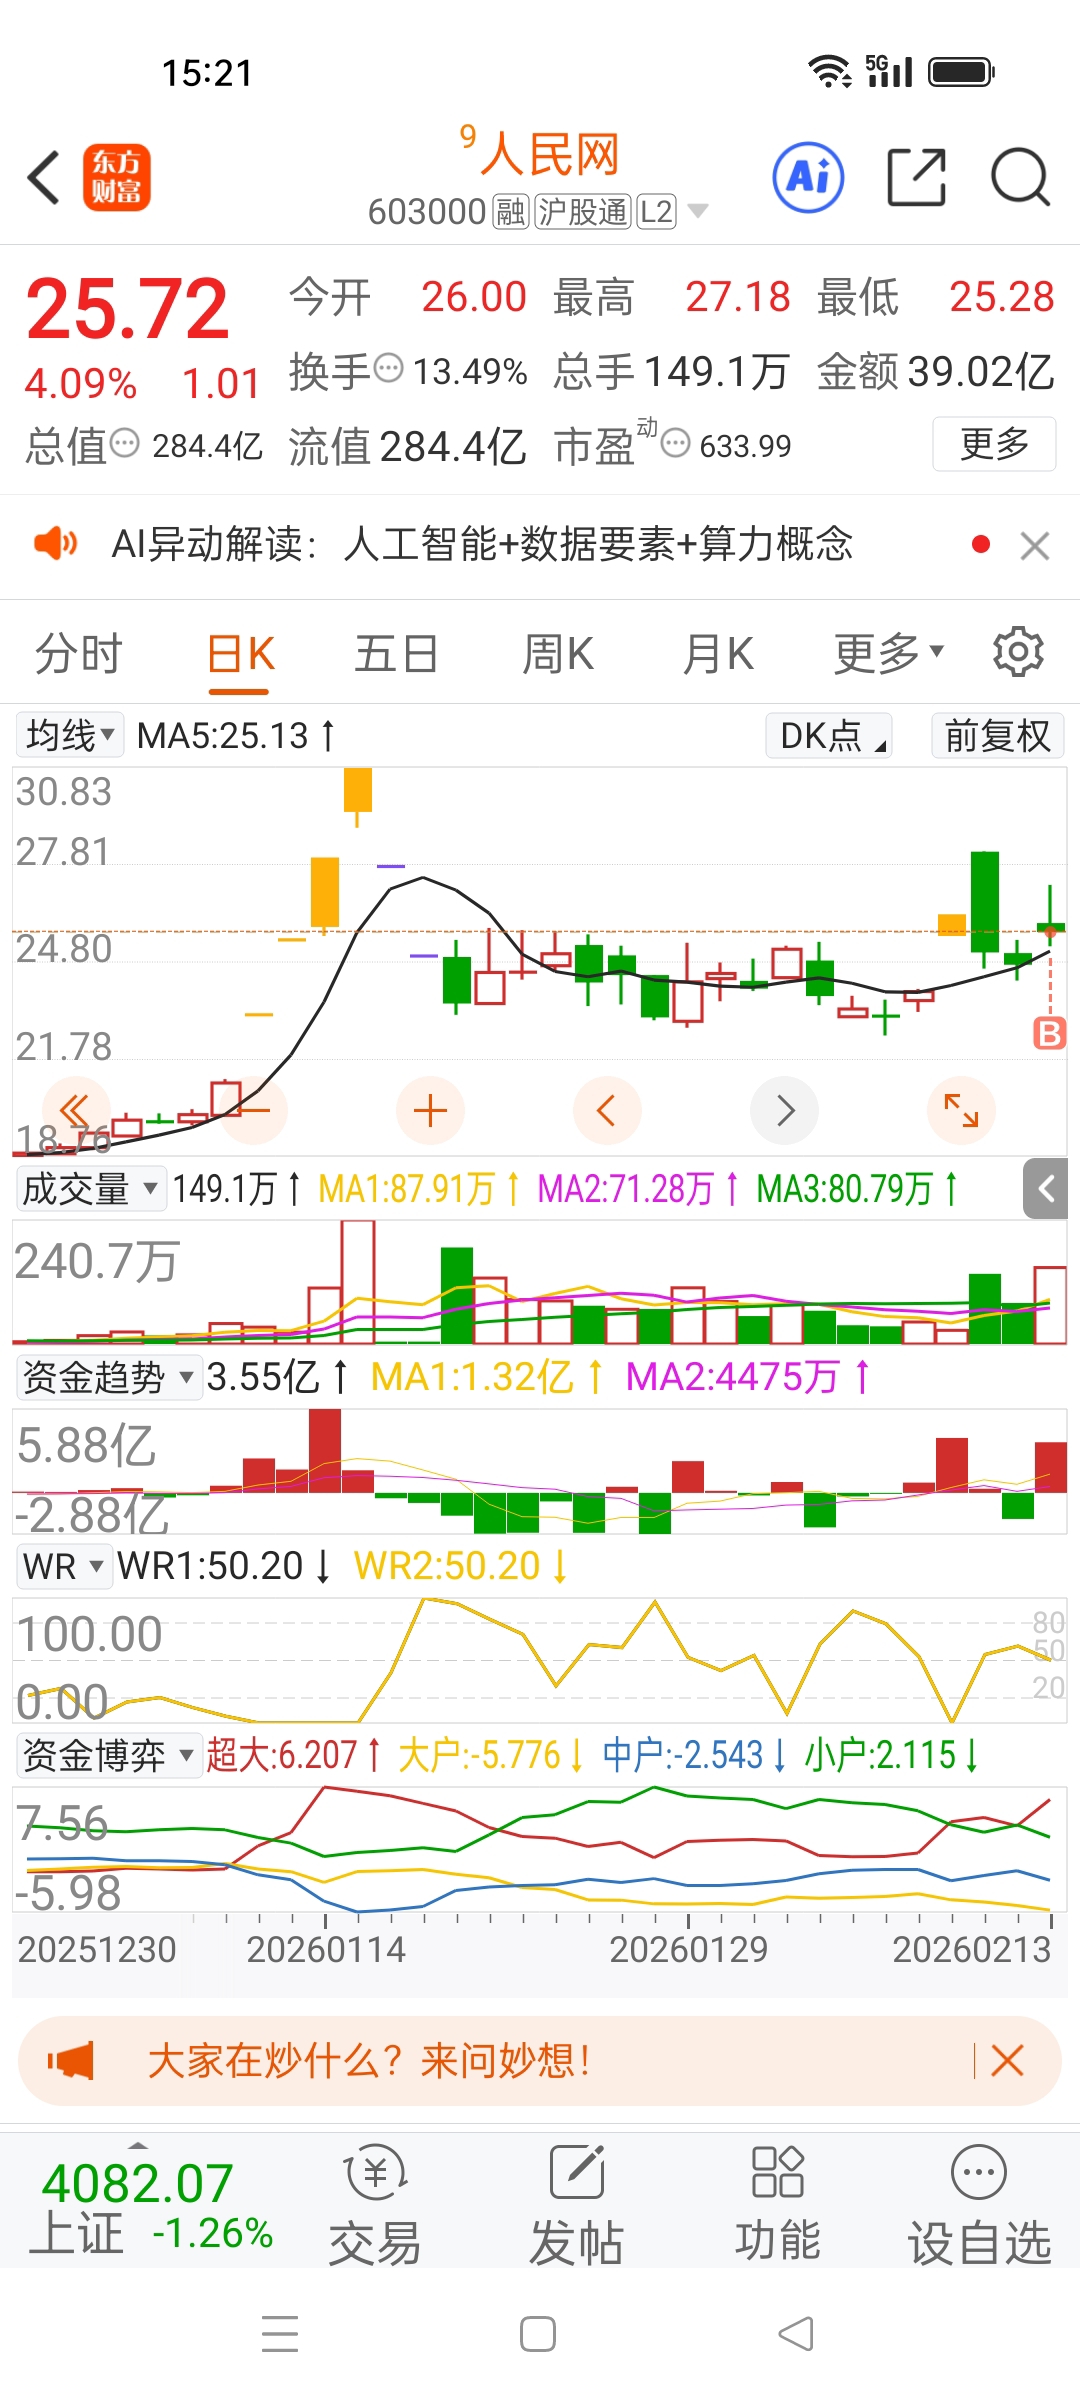Tap 更多 button for more quote data

(x=994, y=443)
